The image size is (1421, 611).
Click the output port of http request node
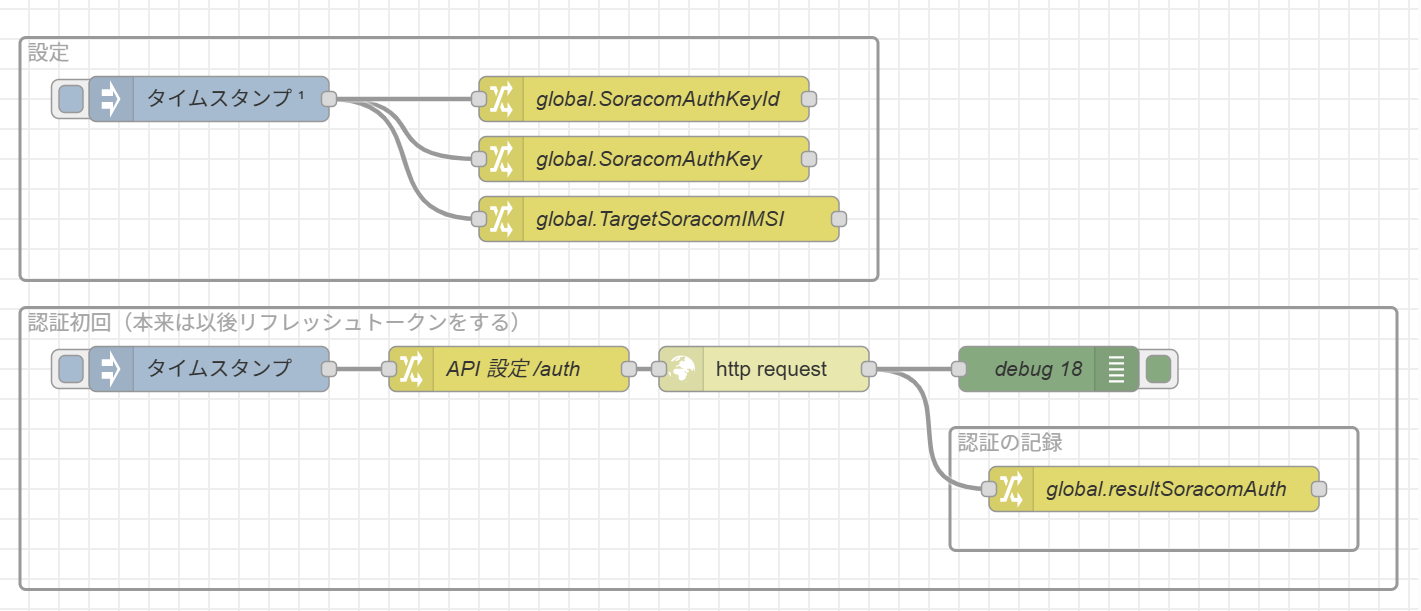tap(869, 369)
